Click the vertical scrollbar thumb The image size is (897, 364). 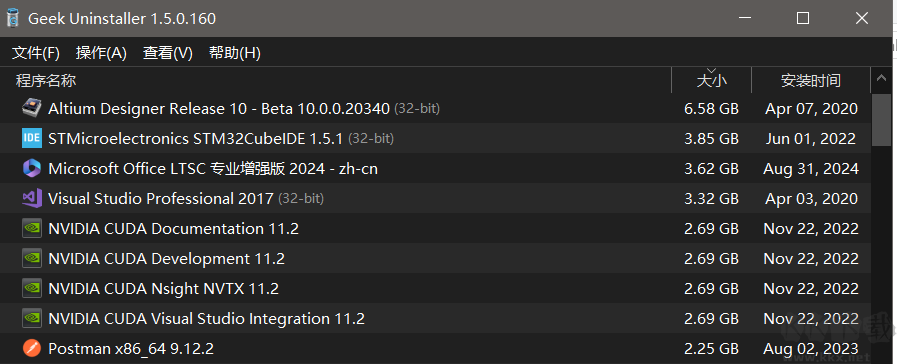pos(881,120)
